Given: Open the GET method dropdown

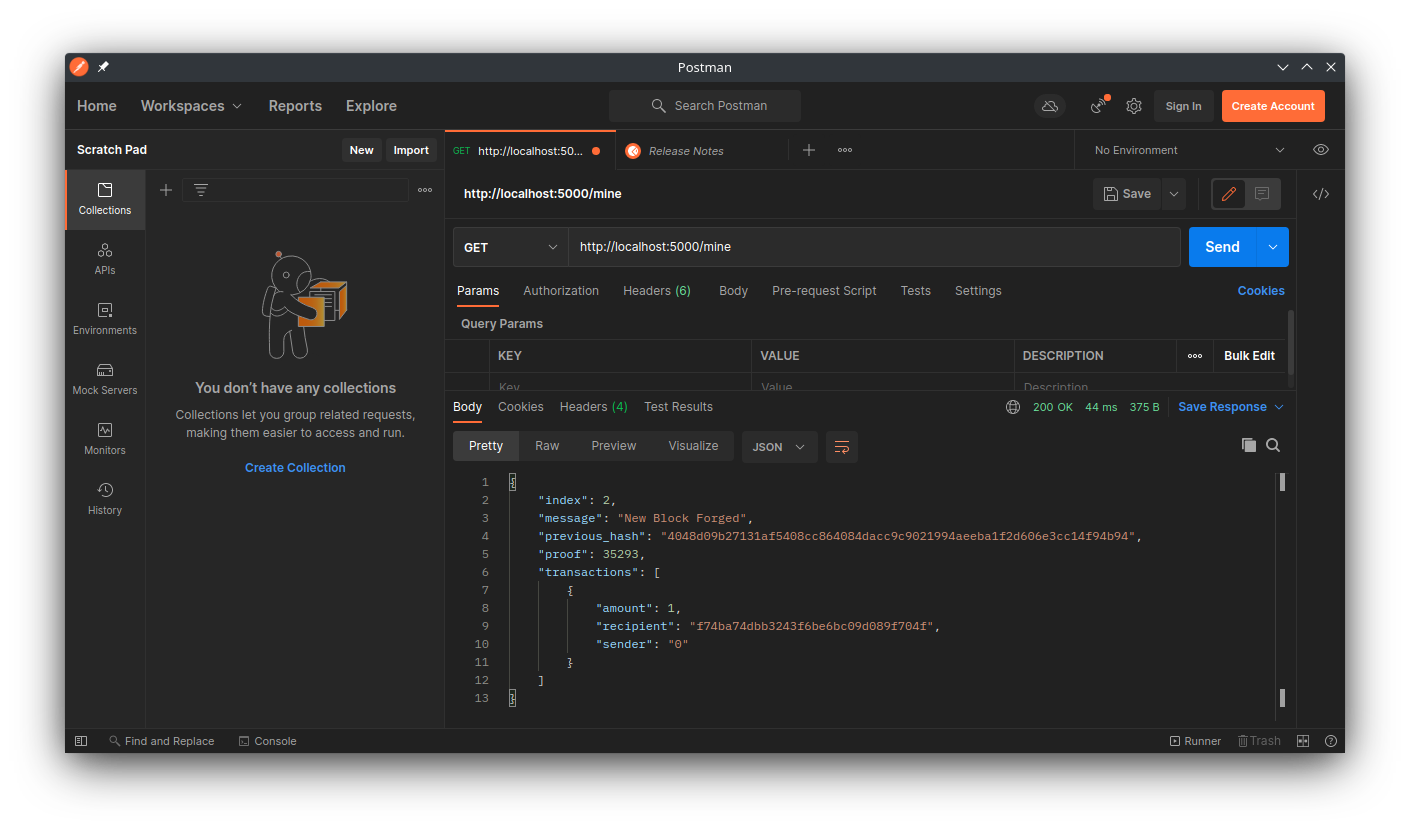Looking at the screenshot, I should click(509, 246).
